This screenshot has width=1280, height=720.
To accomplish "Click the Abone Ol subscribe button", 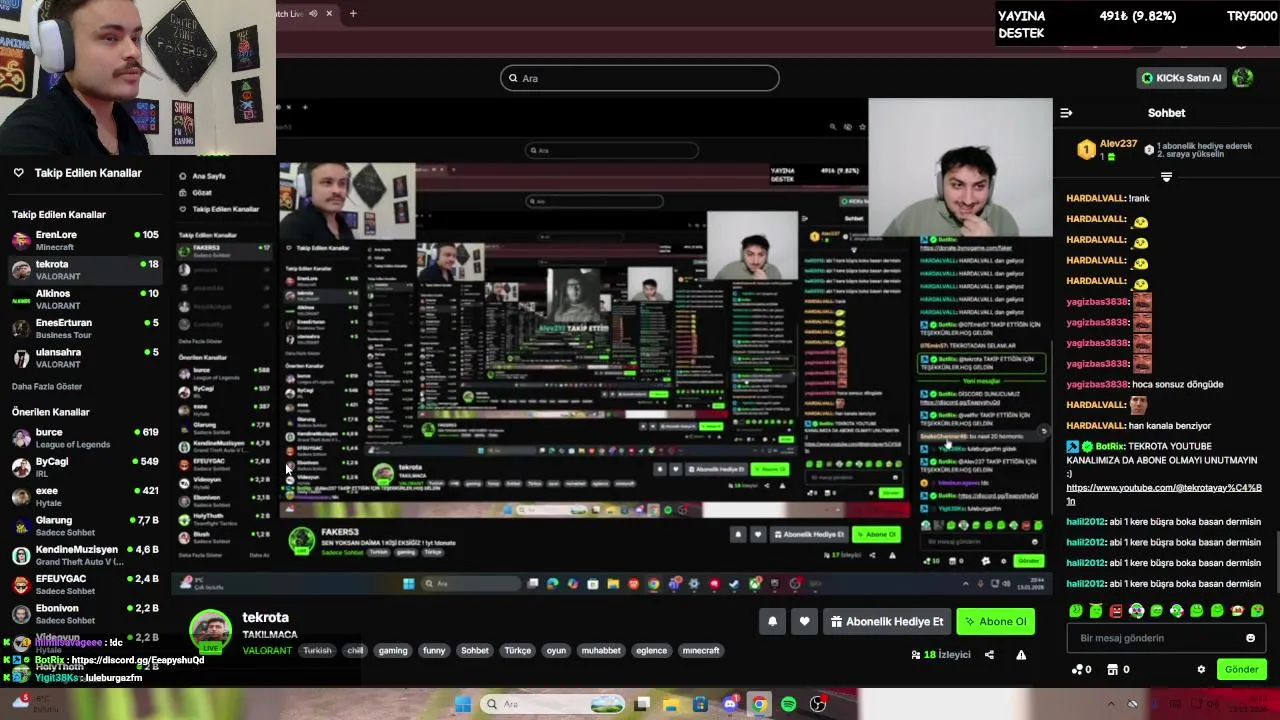I will click(x=995, y=621).
